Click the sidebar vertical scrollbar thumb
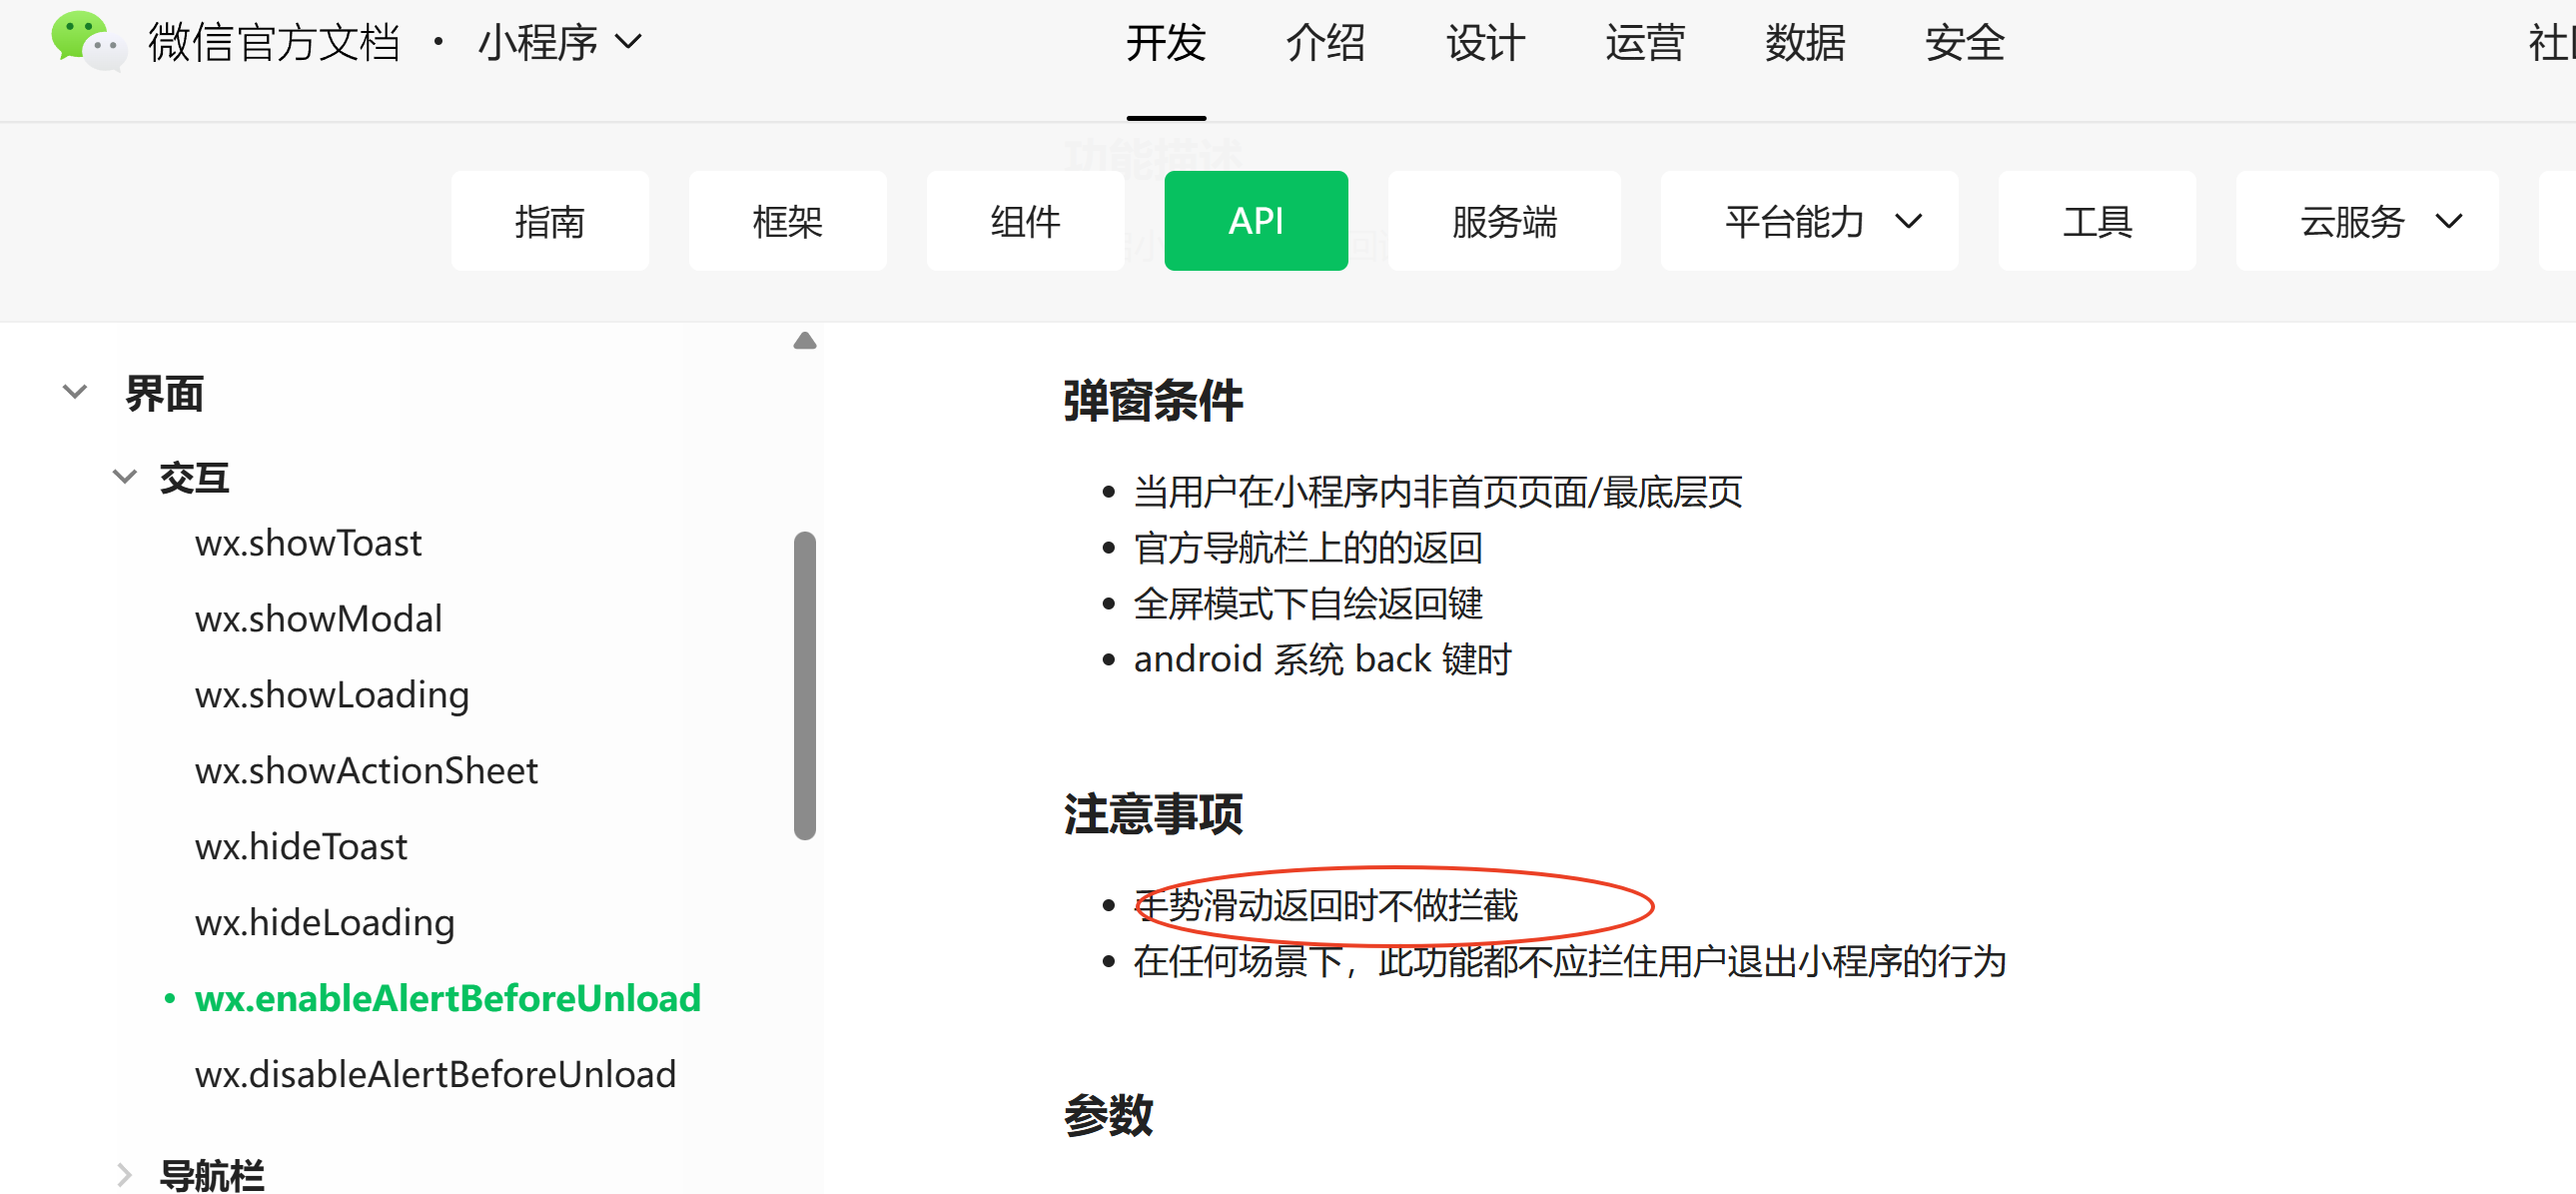 804,685
